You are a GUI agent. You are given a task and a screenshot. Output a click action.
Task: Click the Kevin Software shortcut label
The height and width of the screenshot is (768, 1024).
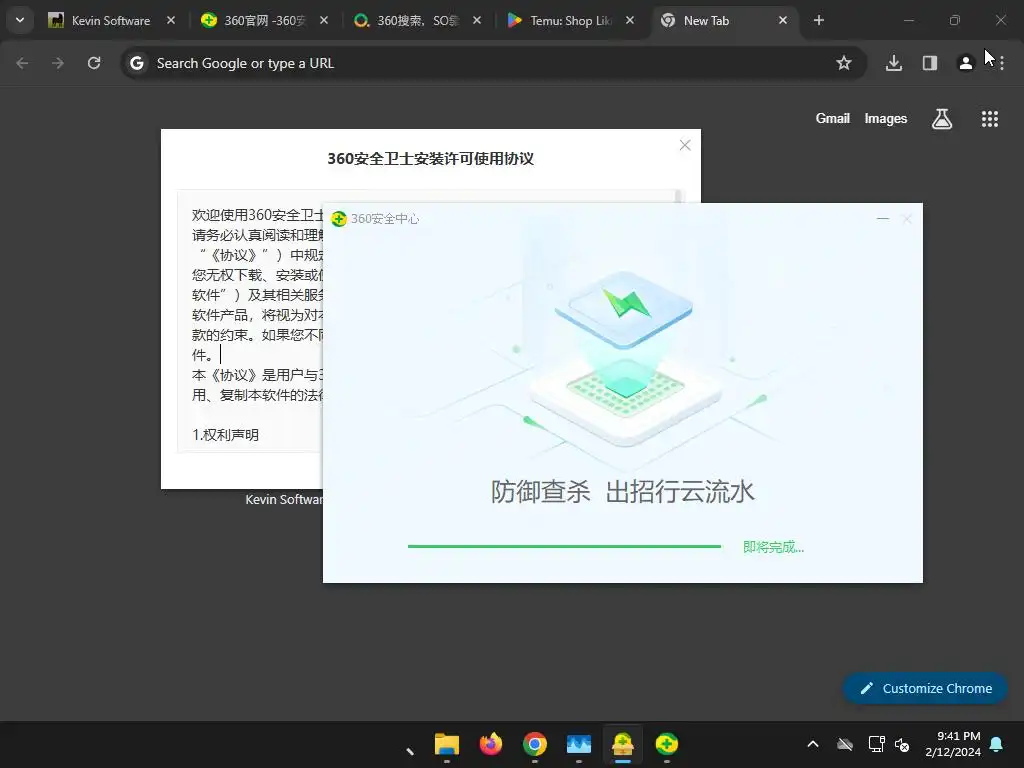[x=284, y=499]
